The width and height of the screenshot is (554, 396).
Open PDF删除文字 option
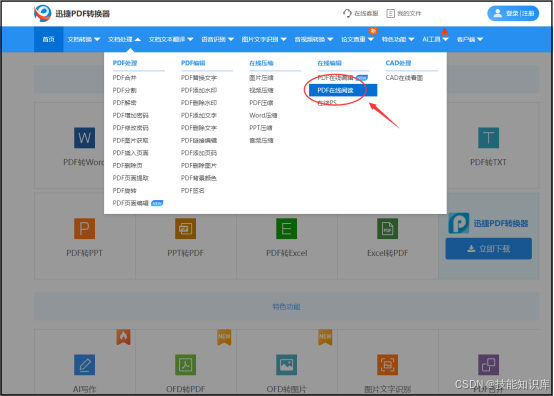199,128
